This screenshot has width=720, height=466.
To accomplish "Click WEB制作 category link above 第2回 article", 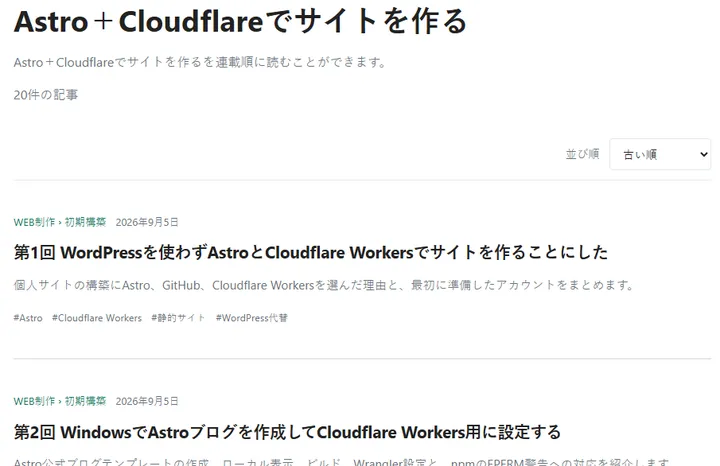I will click(x=34, y=401).
